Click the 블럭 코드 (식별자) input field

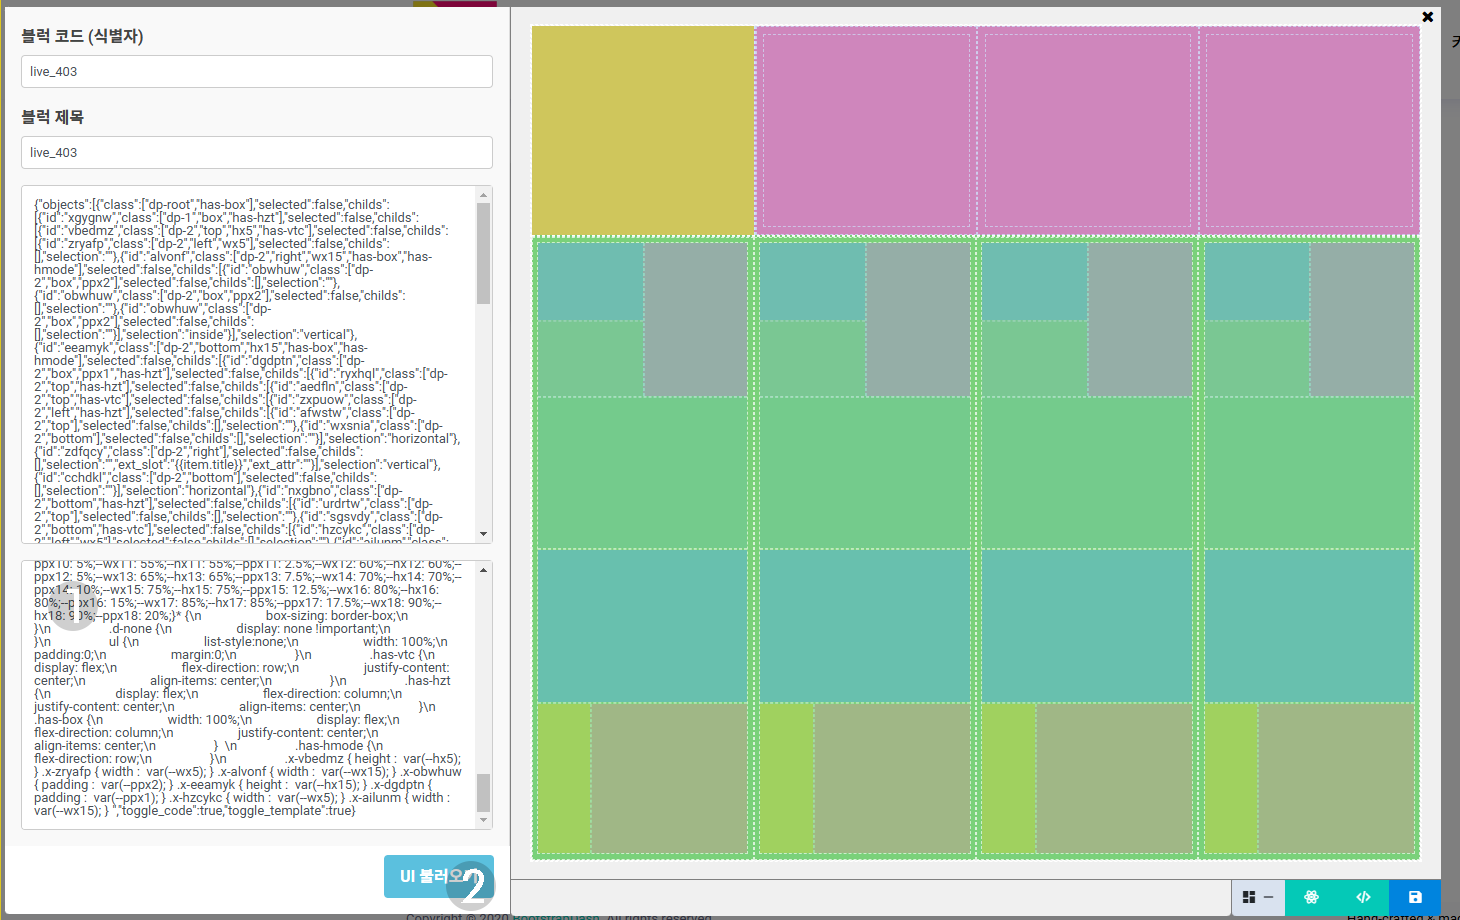tap(257, 72)
